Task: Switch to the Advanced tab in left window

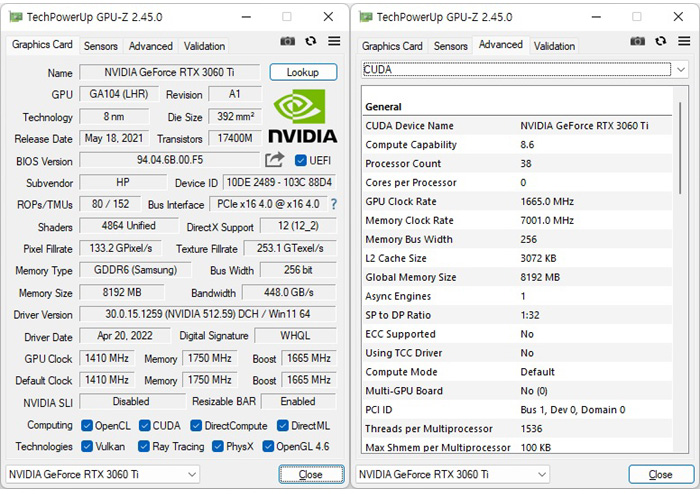Action: (150, 46)
